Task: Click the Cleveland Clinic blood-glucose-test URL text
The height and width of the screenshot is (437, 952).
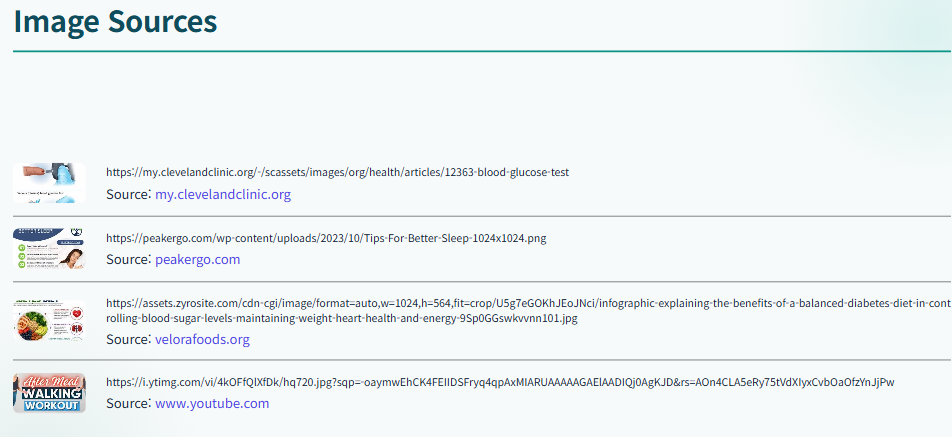Action: pos(338,172)
